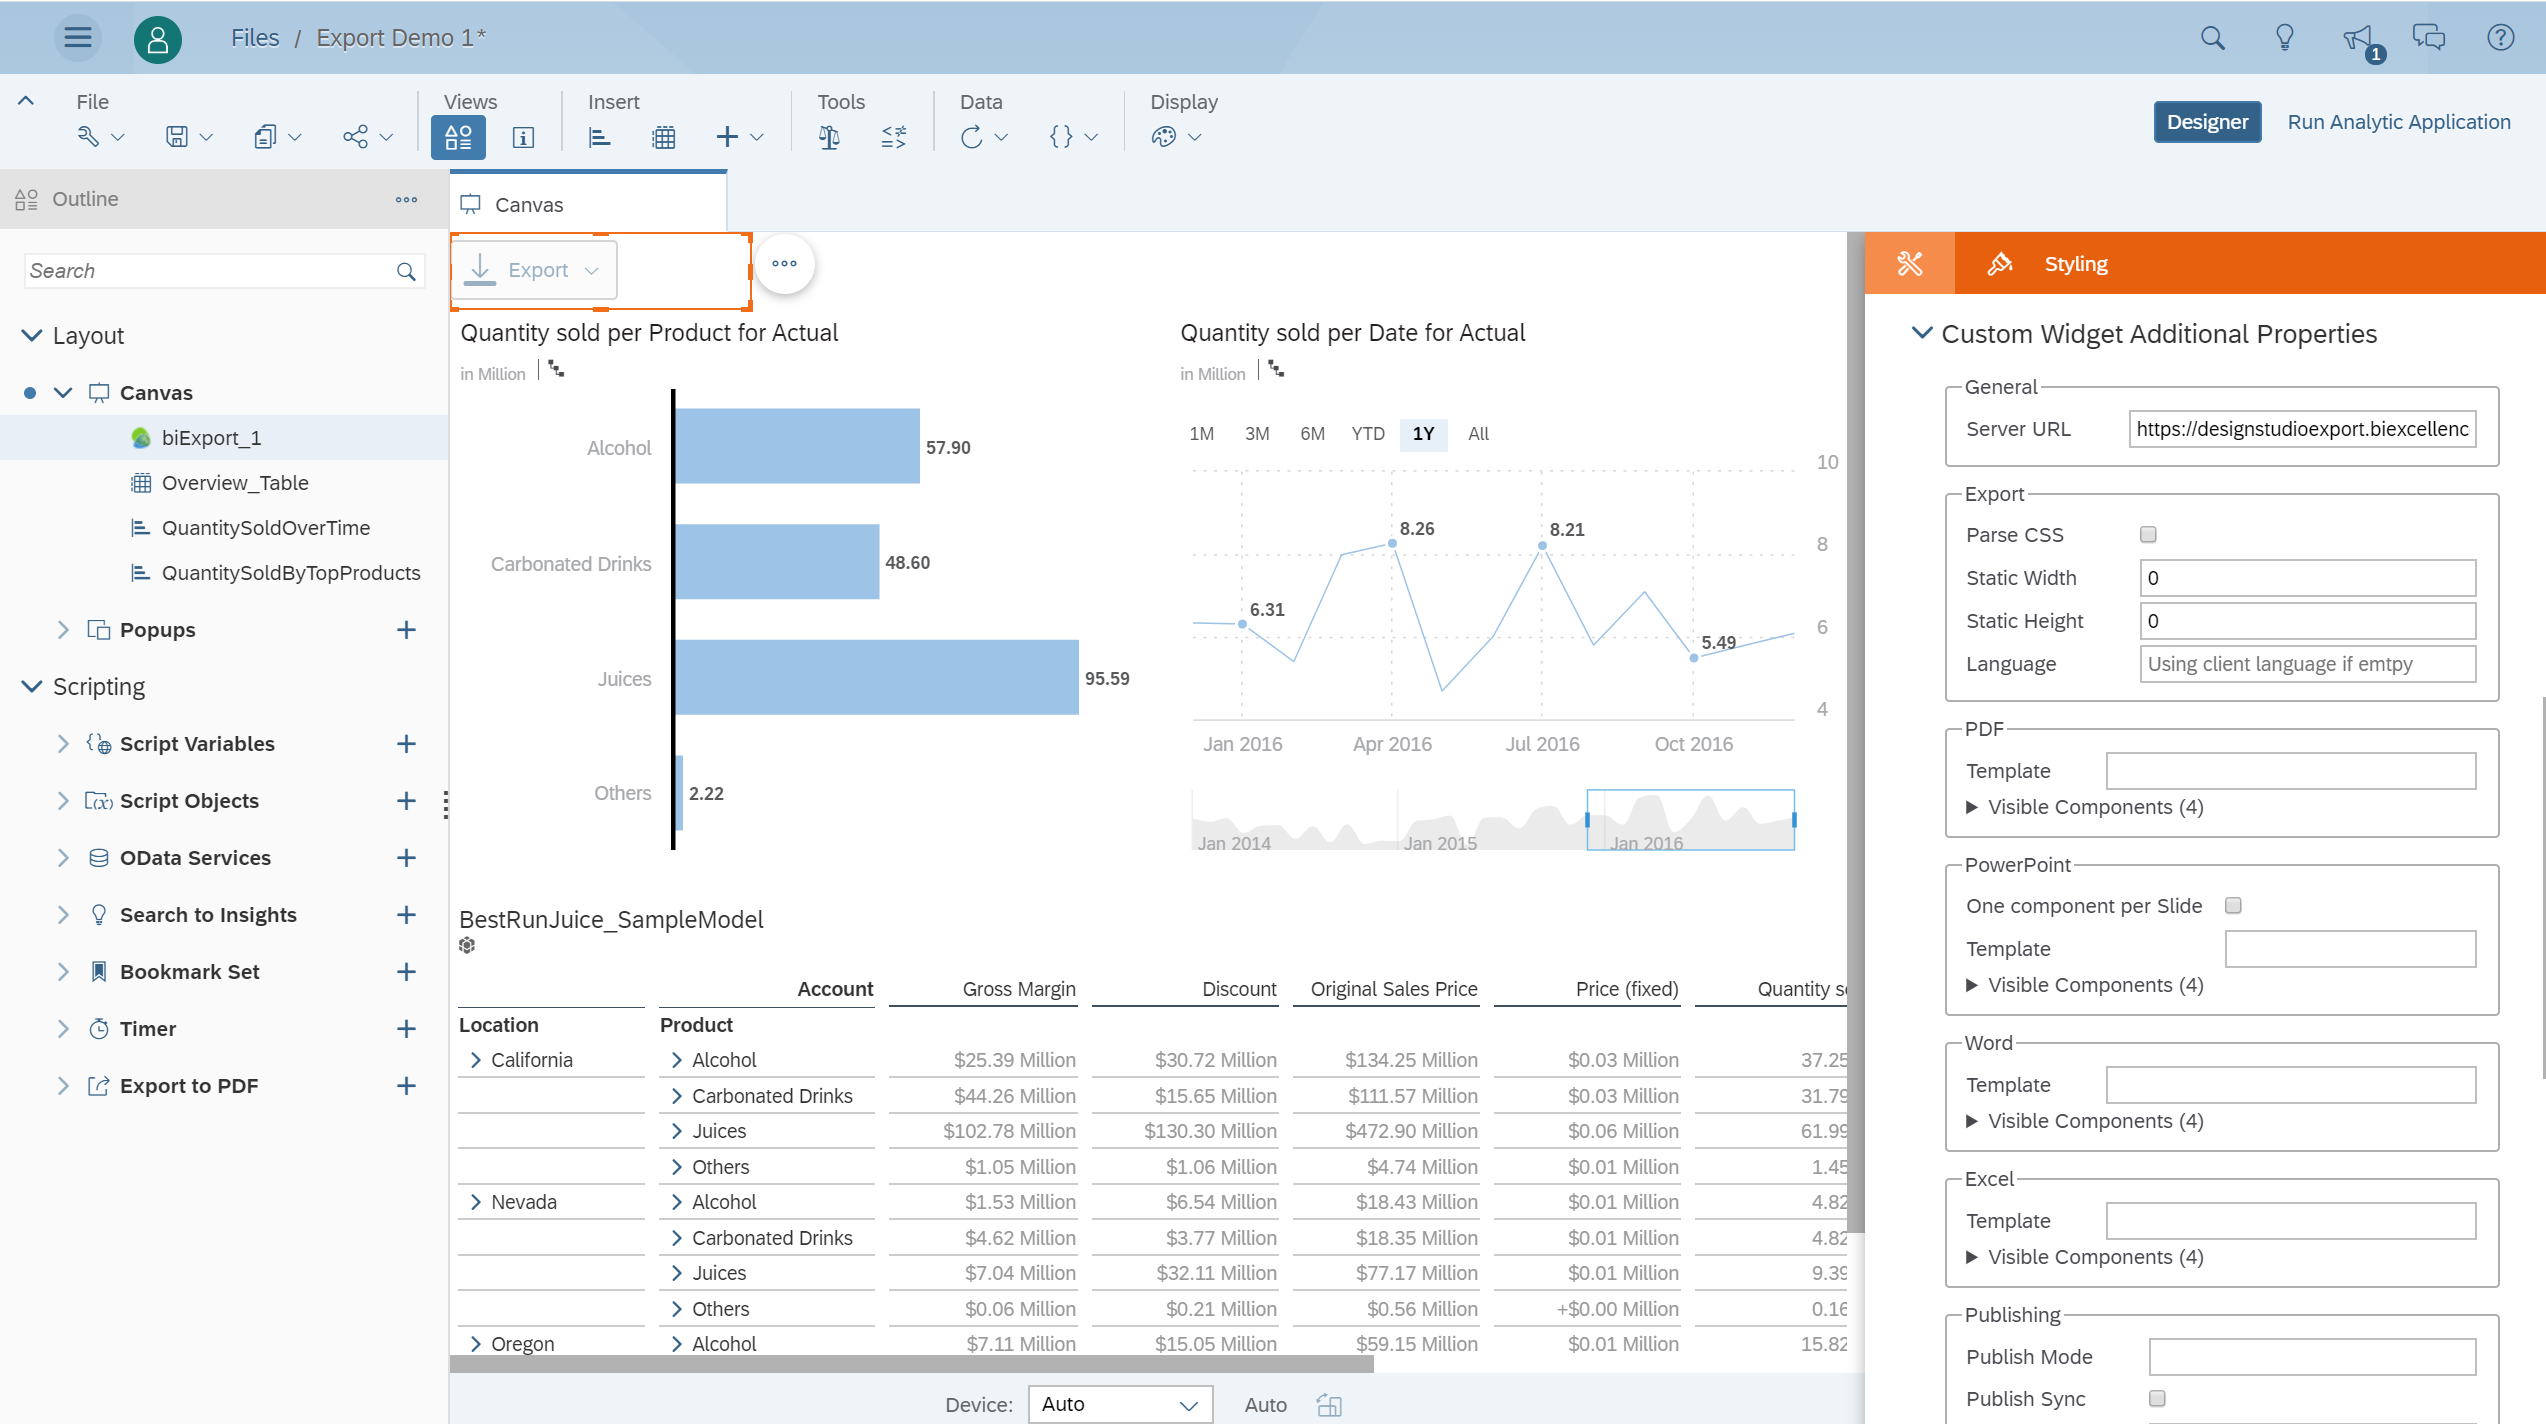
Task: Click the Export widget button
Action: point(534,270)
